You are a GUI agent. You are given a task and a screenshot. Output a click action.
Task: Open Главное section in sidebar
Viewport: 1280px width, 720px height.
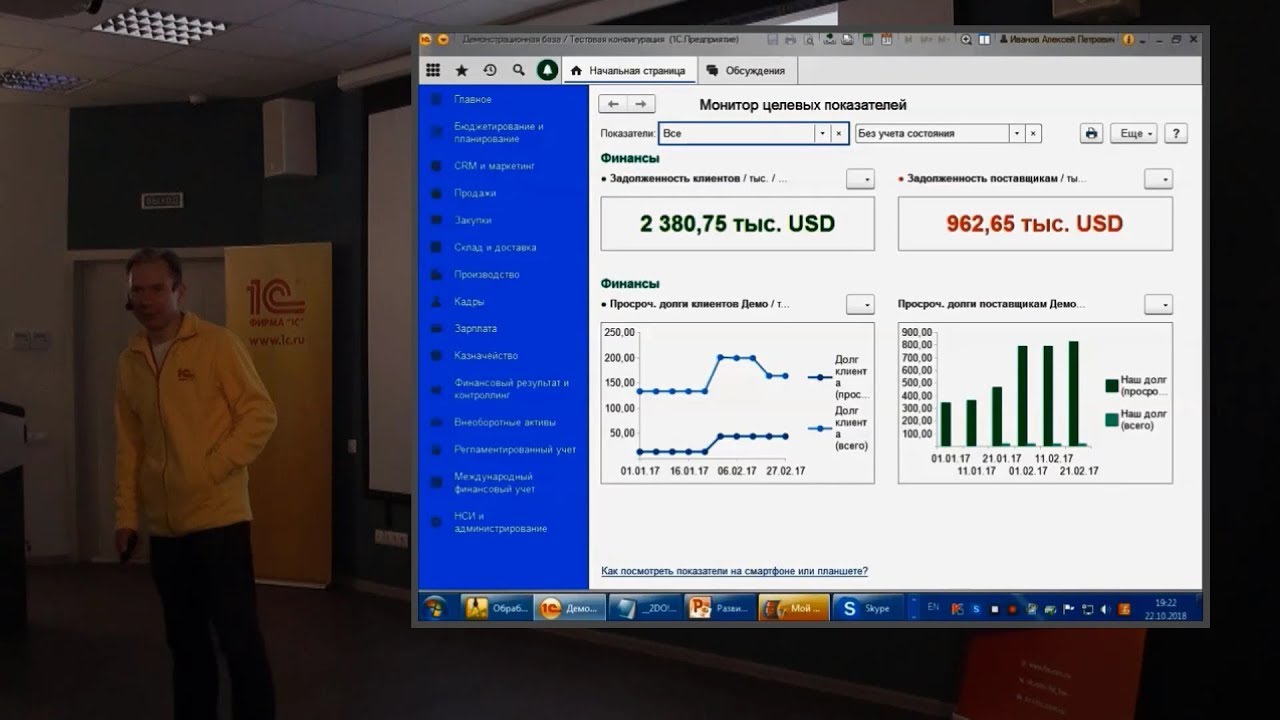pyautogui.click(x=473, y=99)
